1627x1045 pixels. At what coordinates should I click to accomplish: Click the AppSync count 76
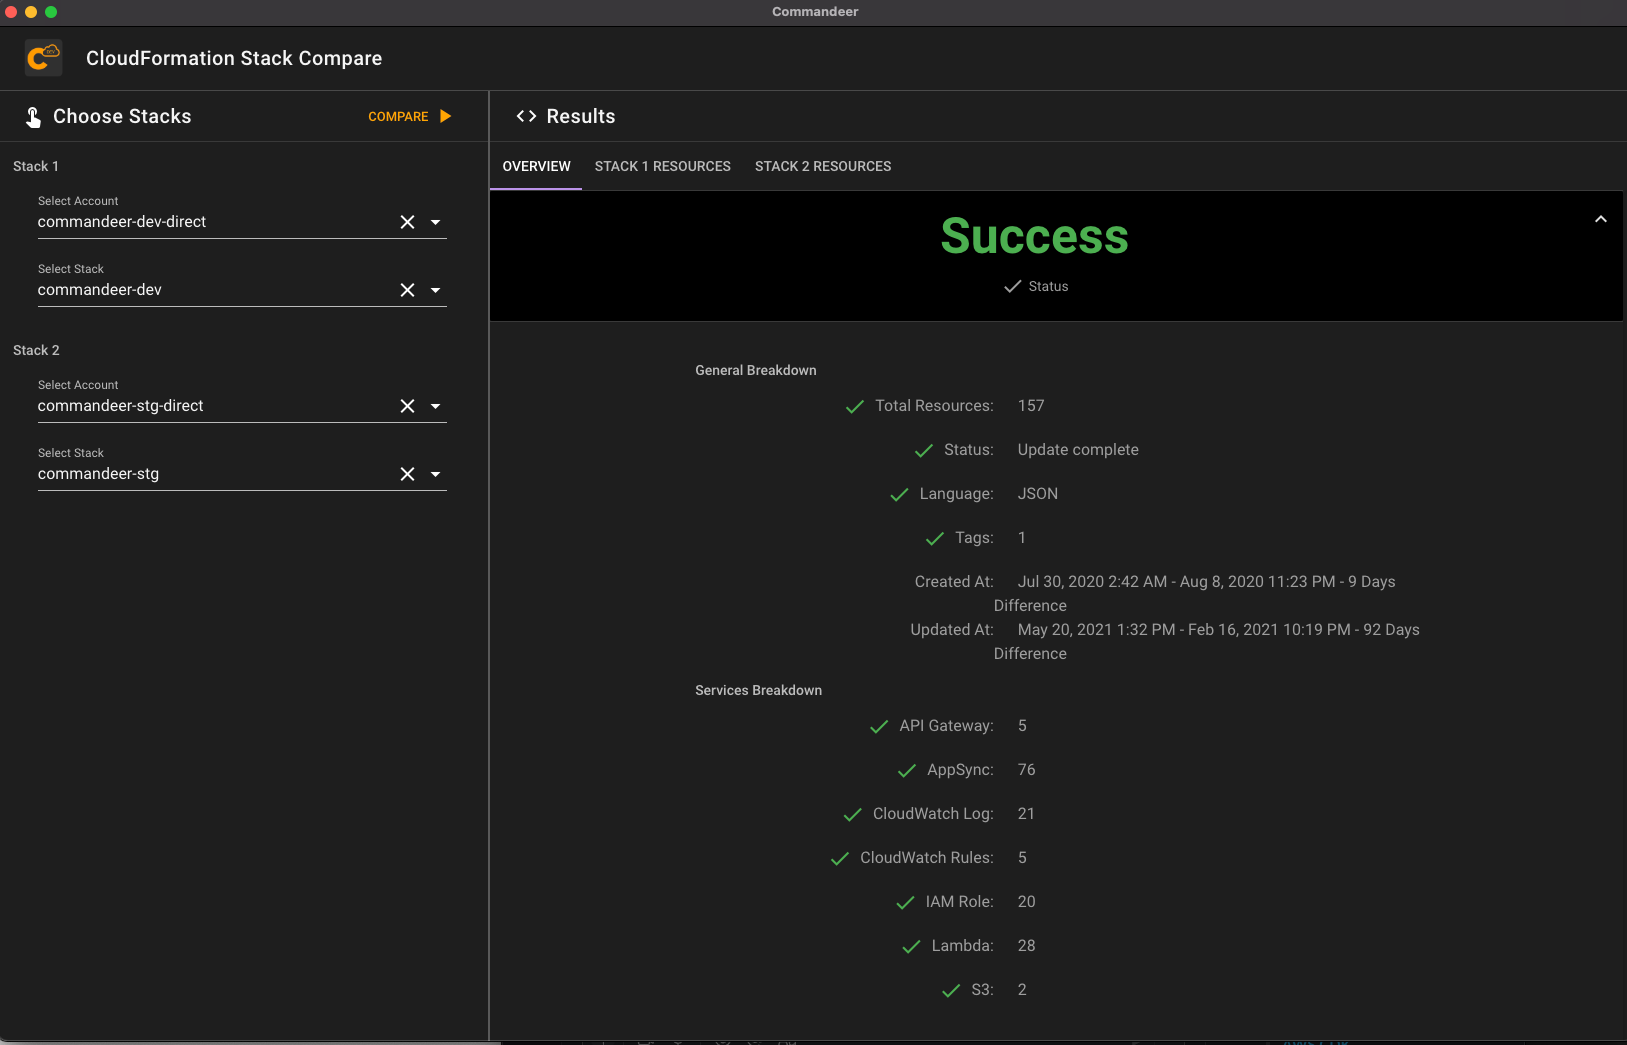pos(1026,770)
